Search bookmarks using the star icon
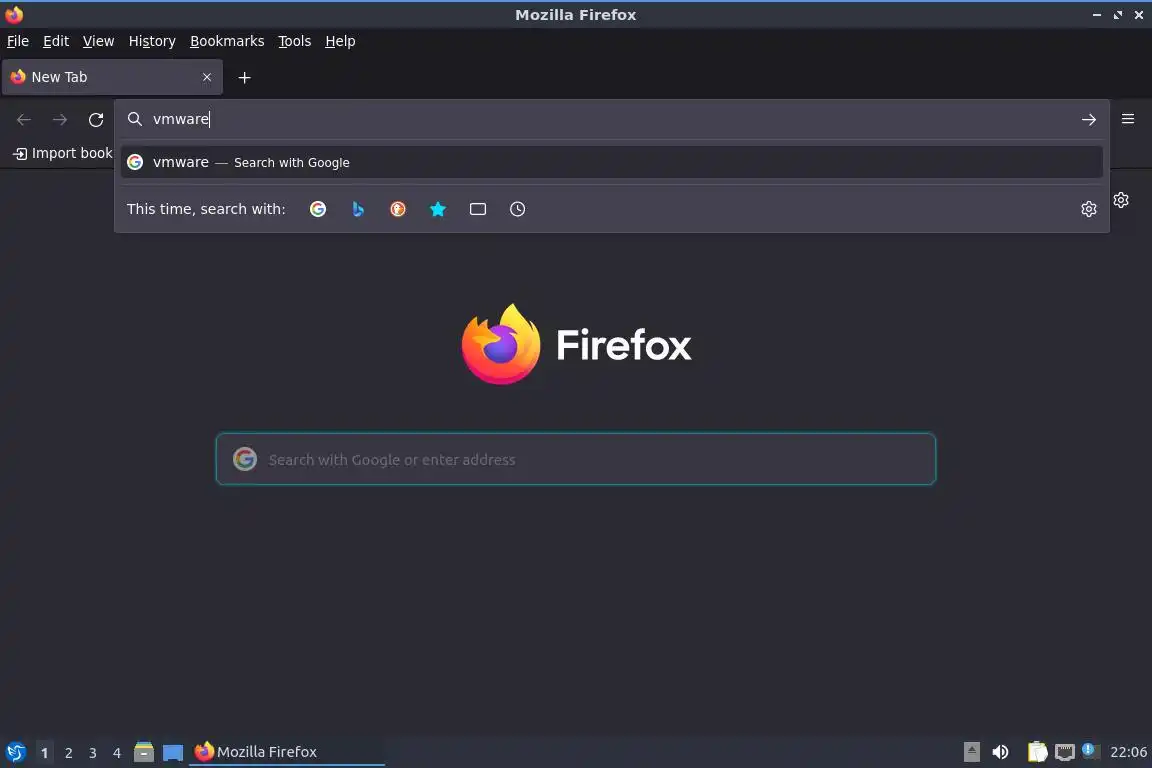 click(438, 209)
